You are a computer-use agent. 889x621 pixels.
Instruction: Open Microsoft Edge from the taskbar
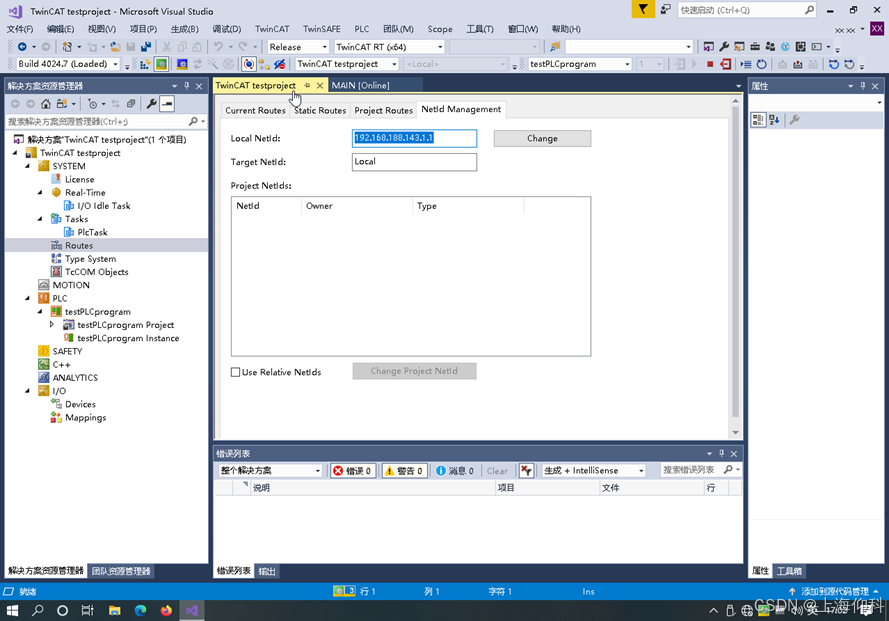tap(140, 610)
